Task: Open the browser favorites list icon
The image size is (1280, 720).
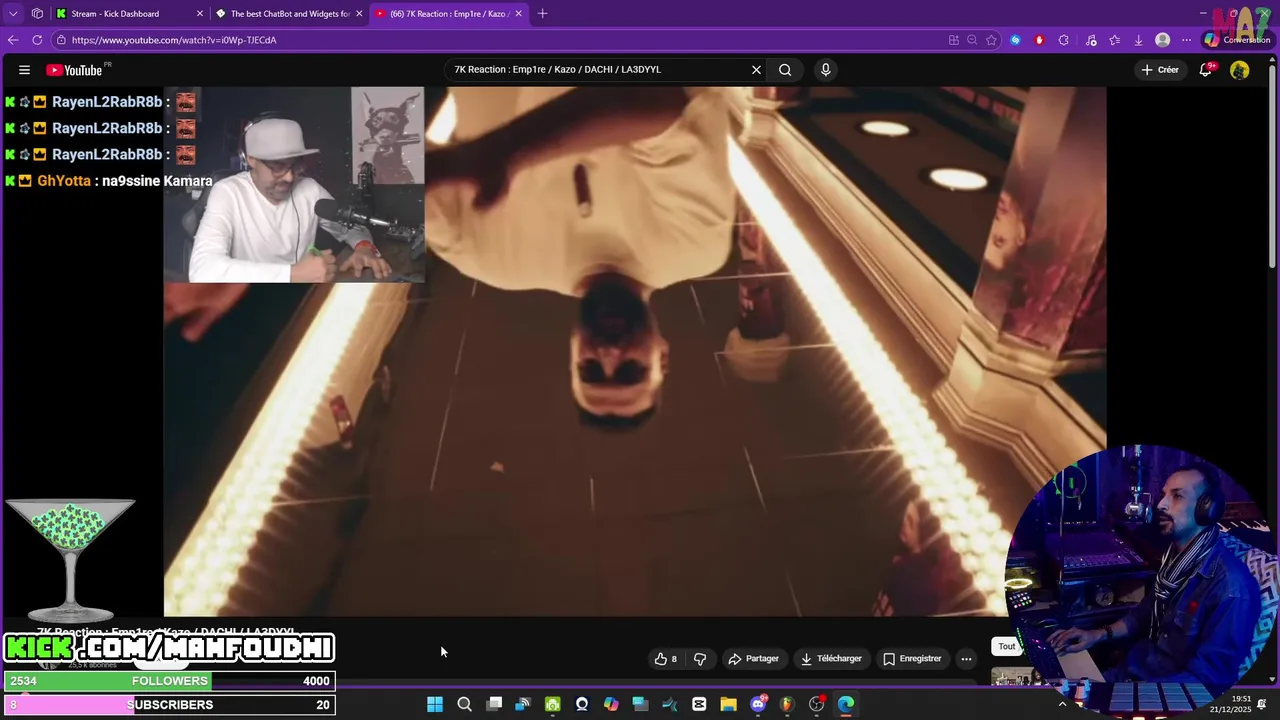Action: (1114, 40)
